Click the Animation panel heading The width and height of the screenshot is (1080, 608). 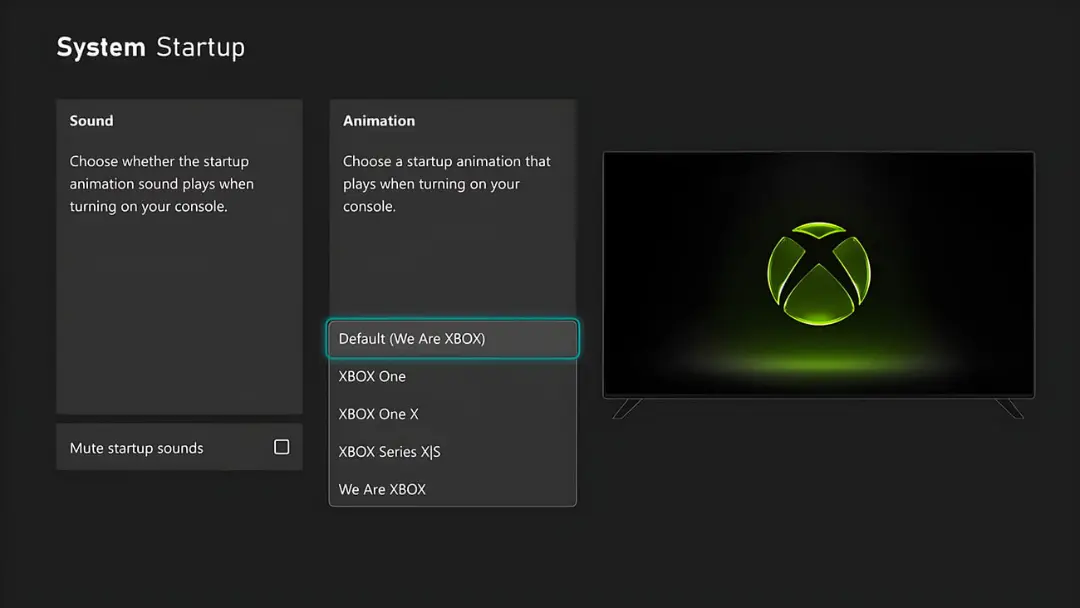pos(379,120)
